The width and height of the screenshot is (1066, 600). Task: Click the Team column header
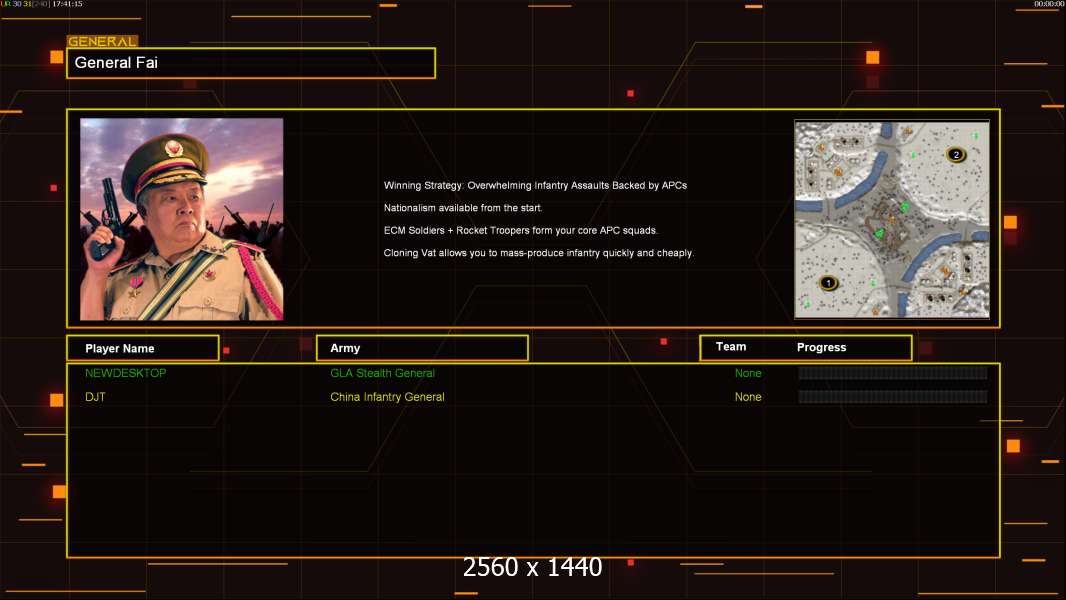731,347
